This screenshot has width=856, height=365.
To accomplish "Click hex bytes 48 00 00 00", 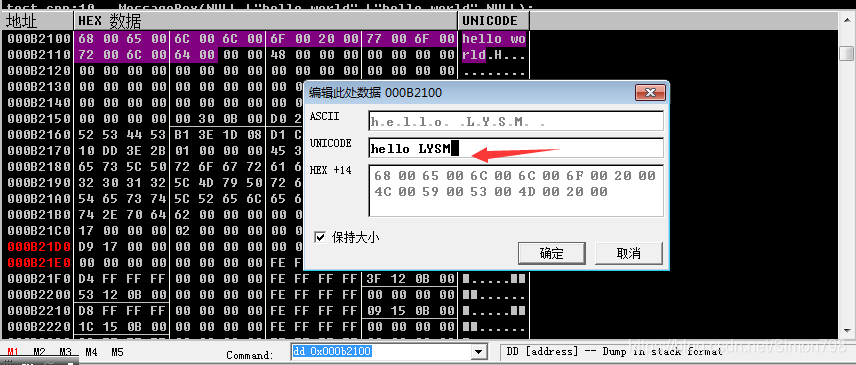I will [314, 55].
